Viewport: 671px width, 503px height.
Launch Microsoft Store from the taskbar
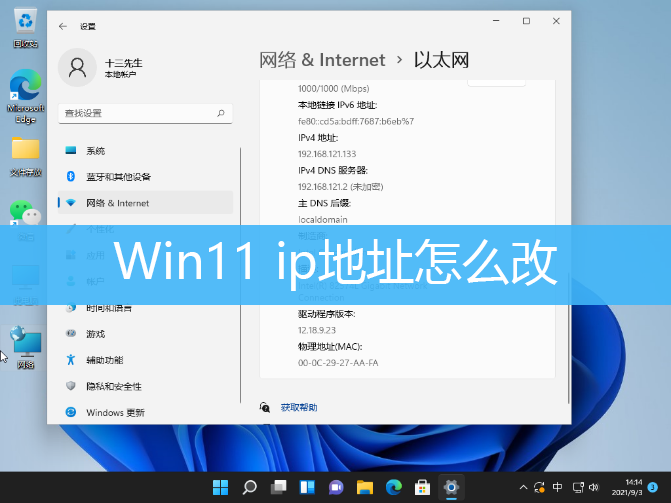point(423,488)
